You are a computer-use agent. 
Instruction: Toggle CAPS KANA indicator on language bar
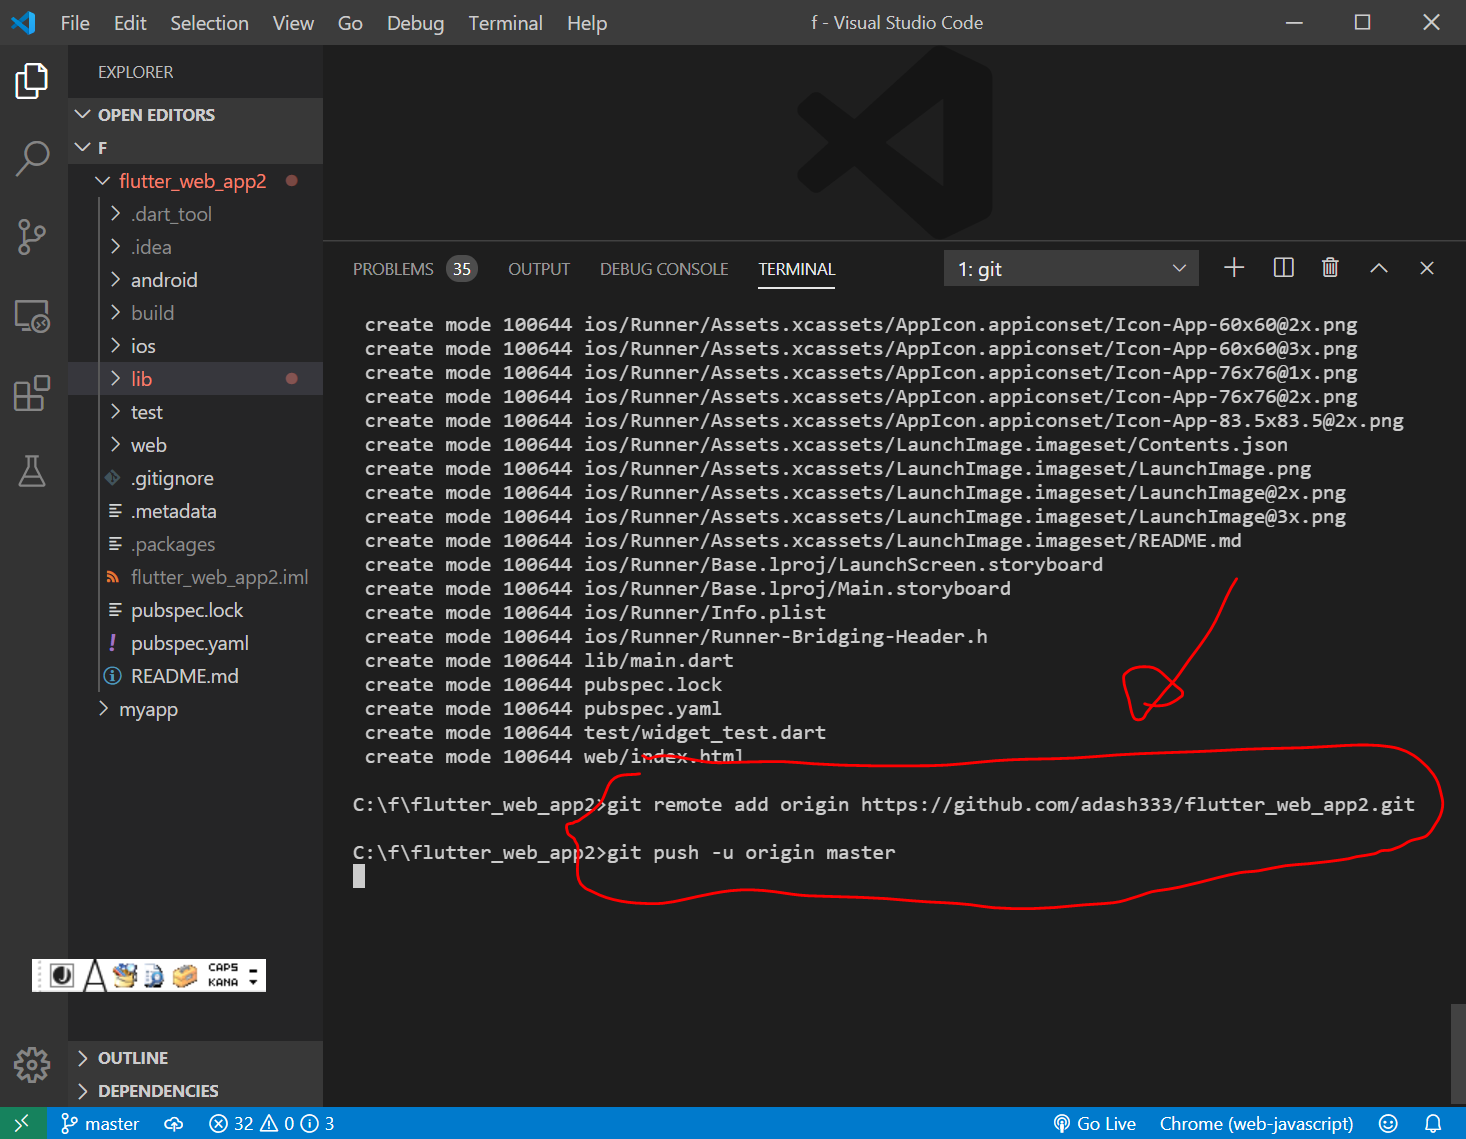click(223, 975)
